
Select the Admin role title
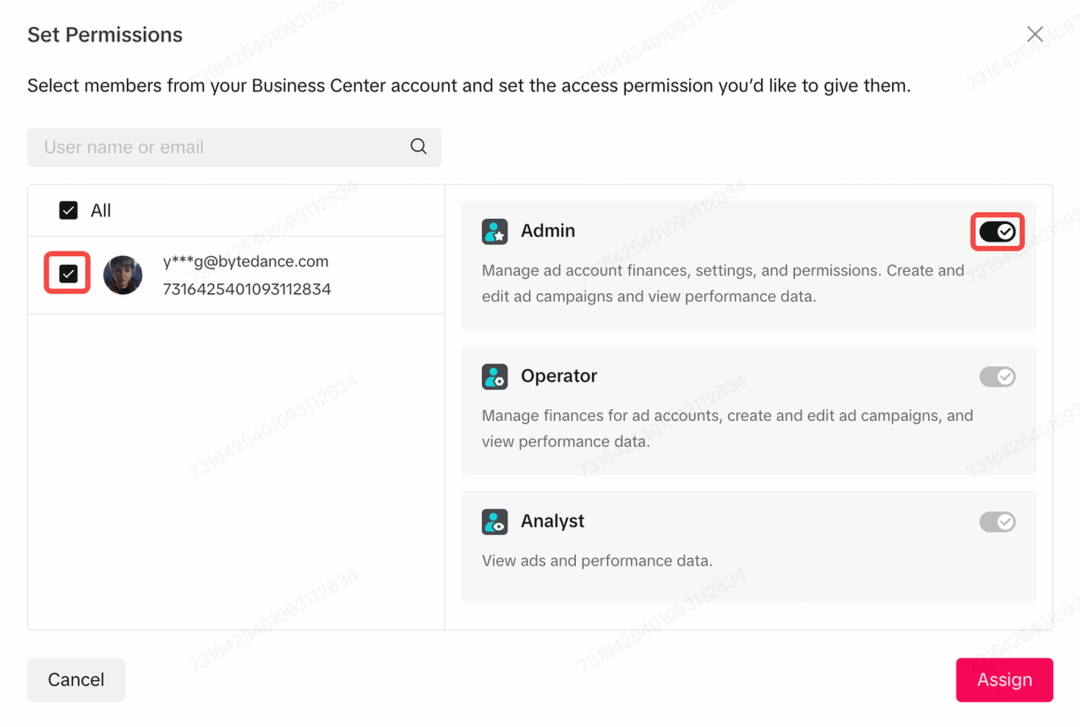548,231
